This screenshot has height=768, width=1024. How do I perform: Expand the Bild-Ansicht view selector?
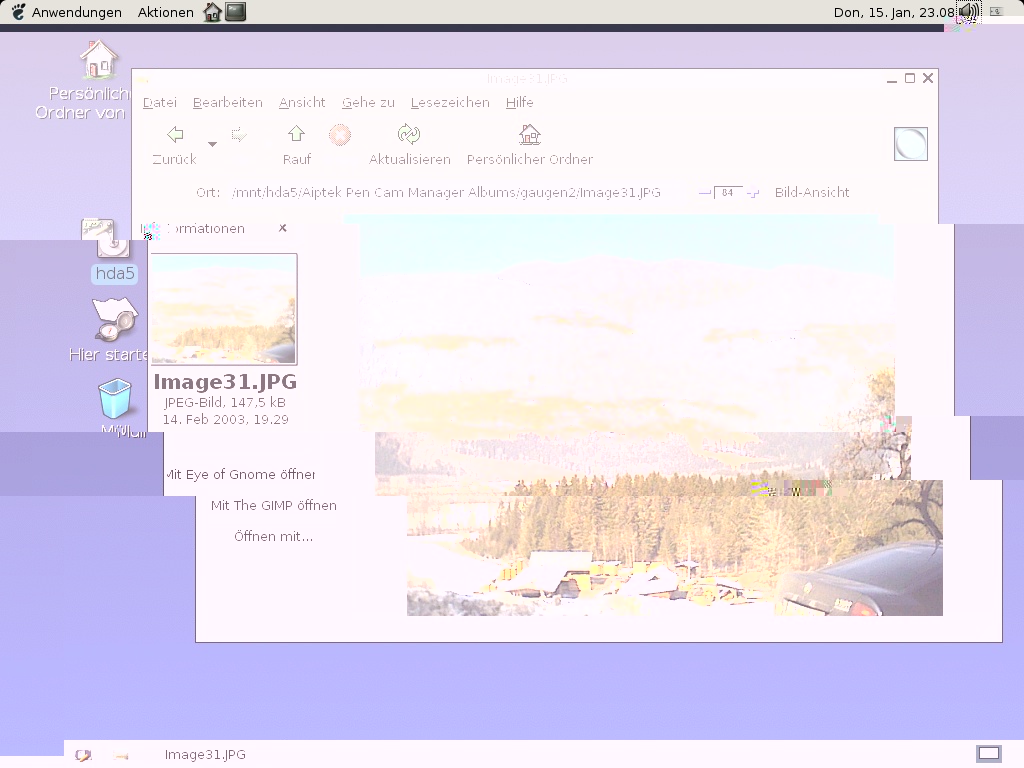click(811, 192)
